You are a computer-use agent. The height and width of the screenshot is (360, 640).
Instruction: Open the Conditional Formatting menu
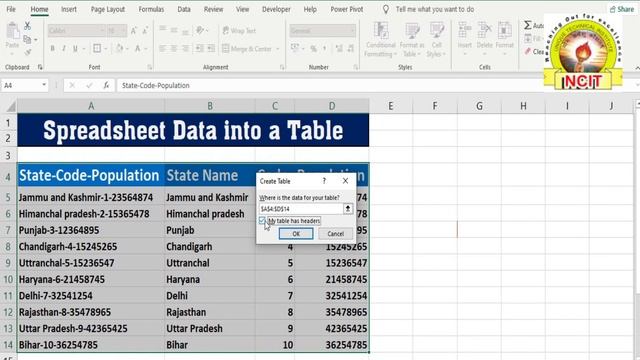click(x=381, y=40)
